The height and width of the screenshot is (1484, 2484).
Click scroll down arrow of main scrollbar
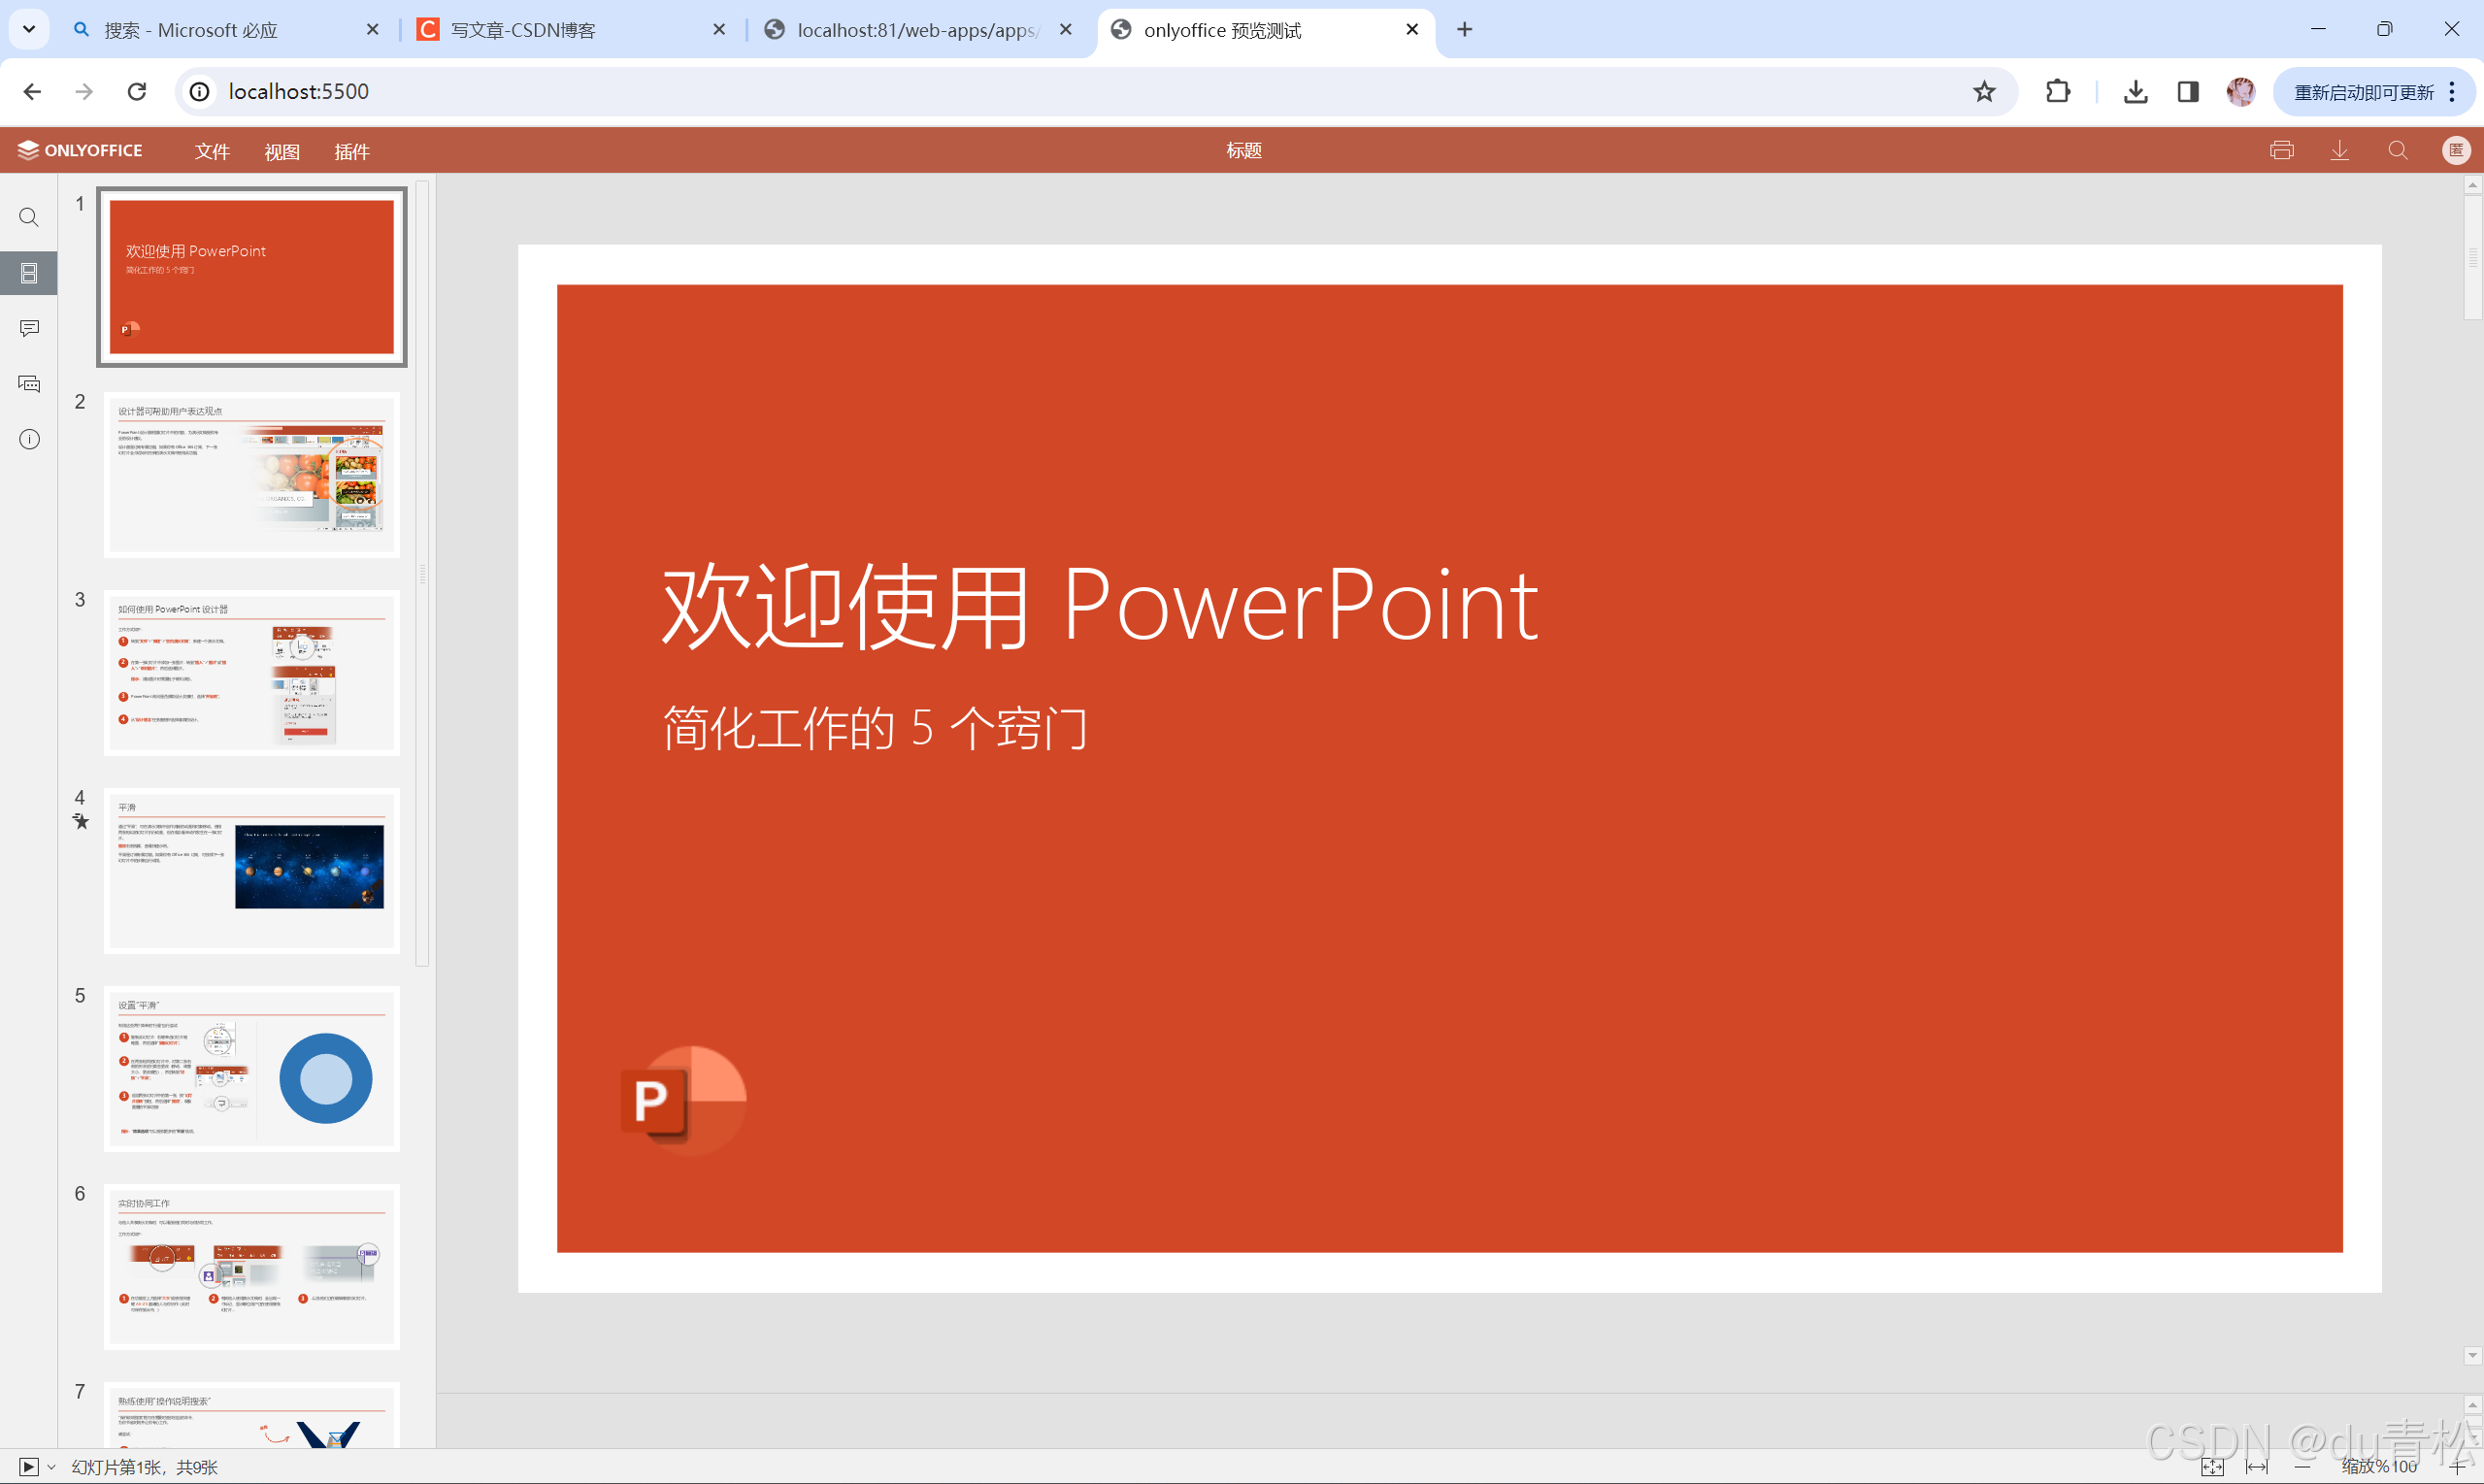coord(2472,1356)
